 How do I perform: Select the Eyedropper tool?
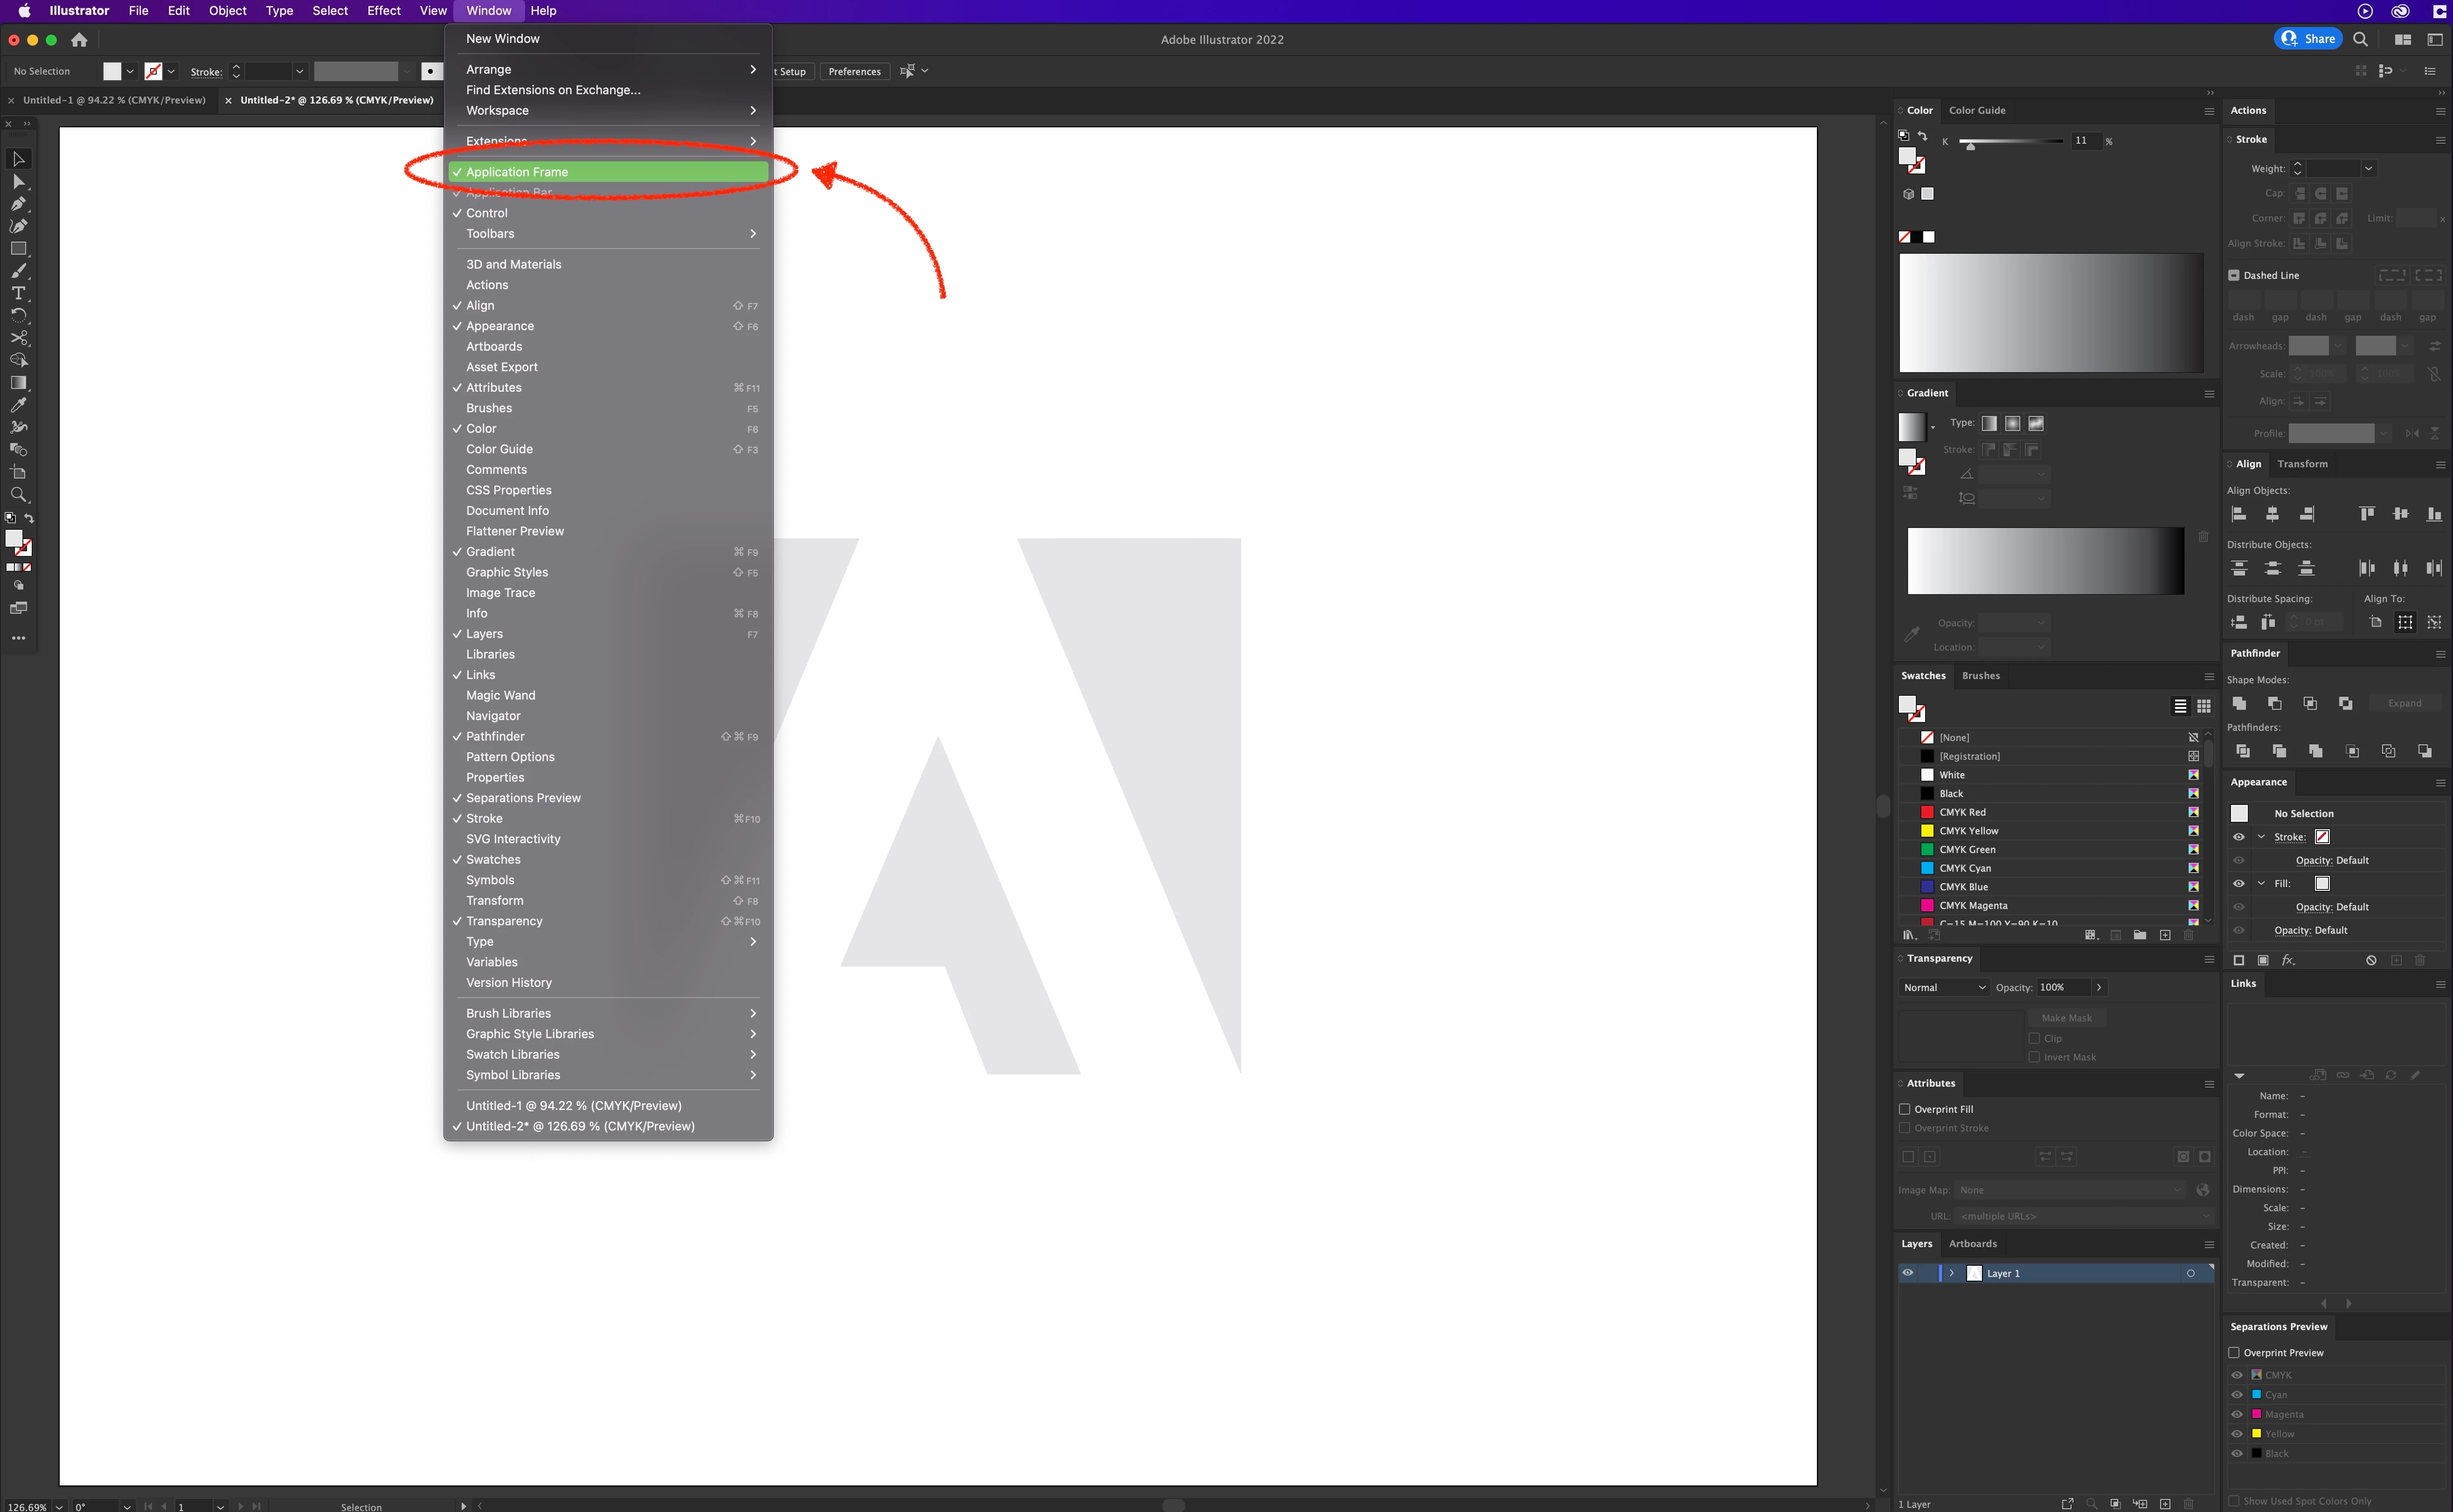pos(18,405)
